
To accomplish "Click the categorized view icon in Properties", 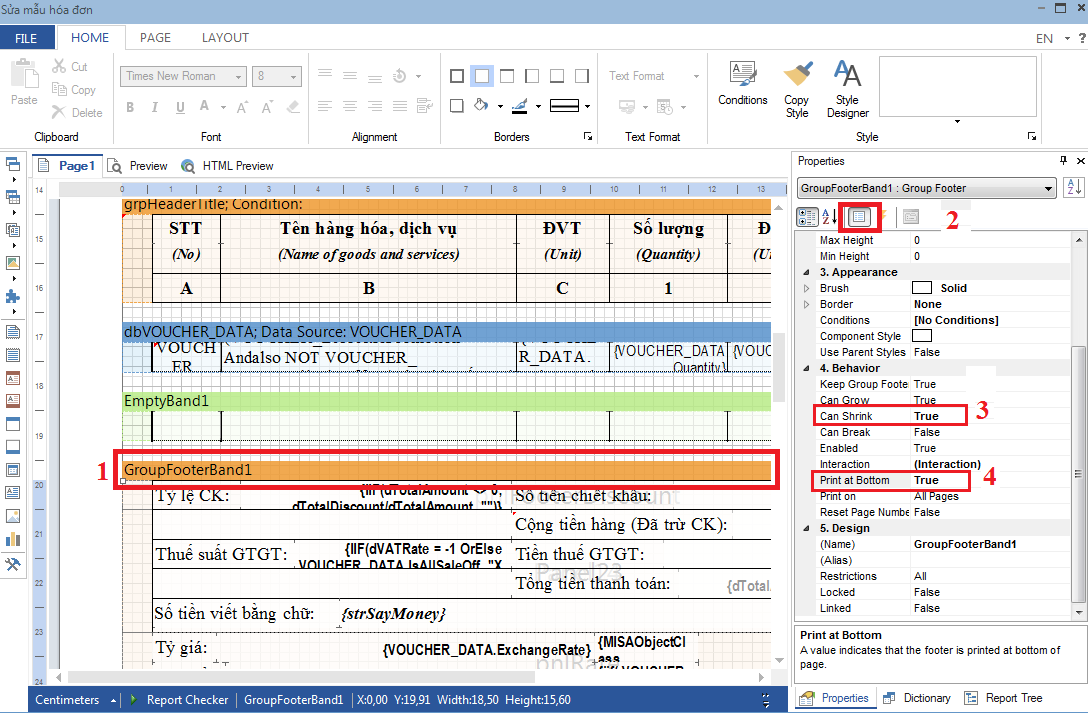I will [807, 217].
